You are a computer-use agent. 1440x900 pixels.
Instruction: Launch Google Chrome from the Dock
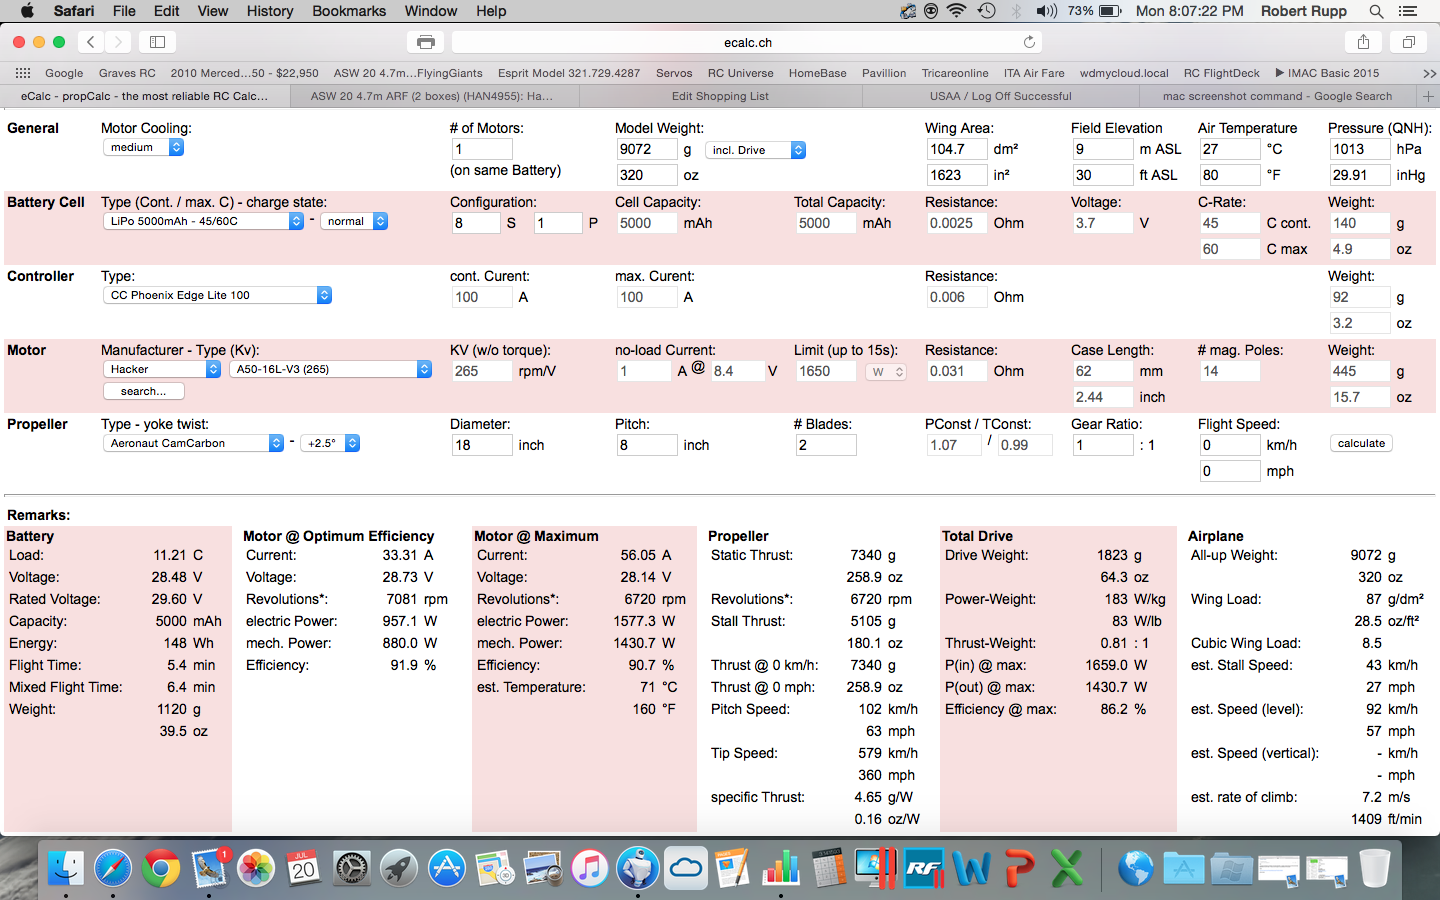point(160,868)
